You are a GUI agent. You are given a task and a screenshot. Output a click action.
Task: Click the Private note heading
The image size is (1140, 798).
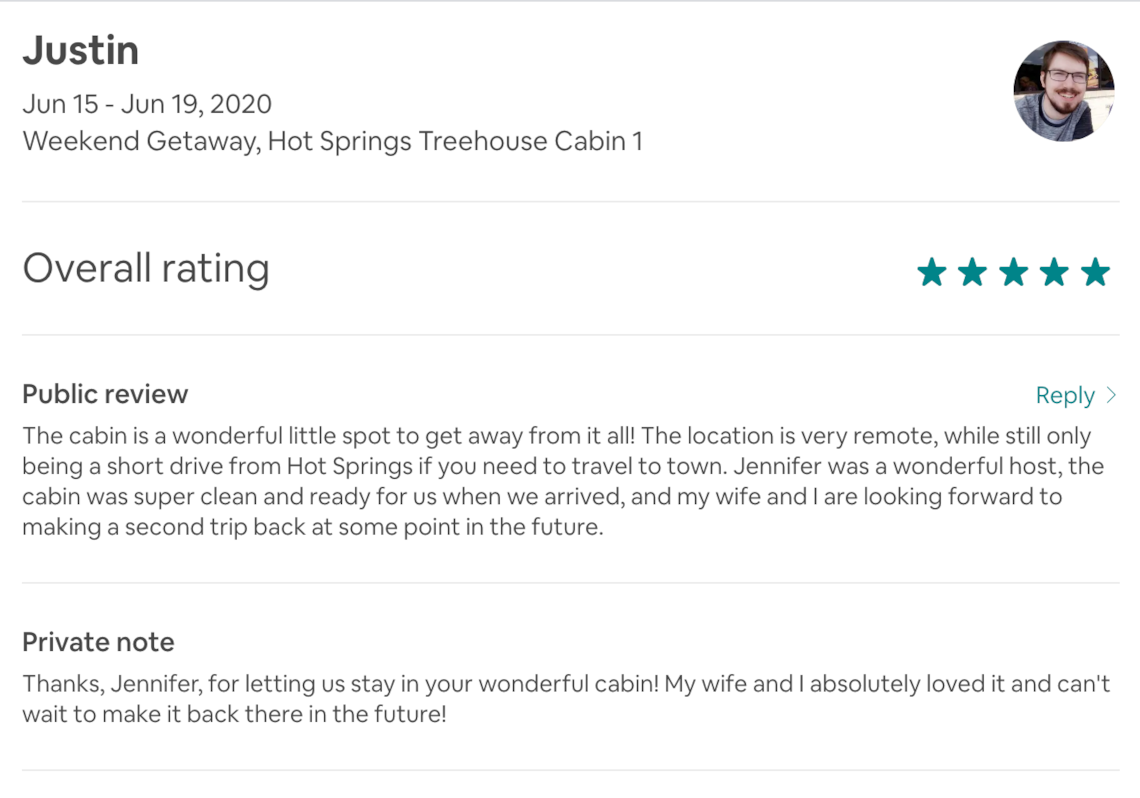(x=98, y=642)
